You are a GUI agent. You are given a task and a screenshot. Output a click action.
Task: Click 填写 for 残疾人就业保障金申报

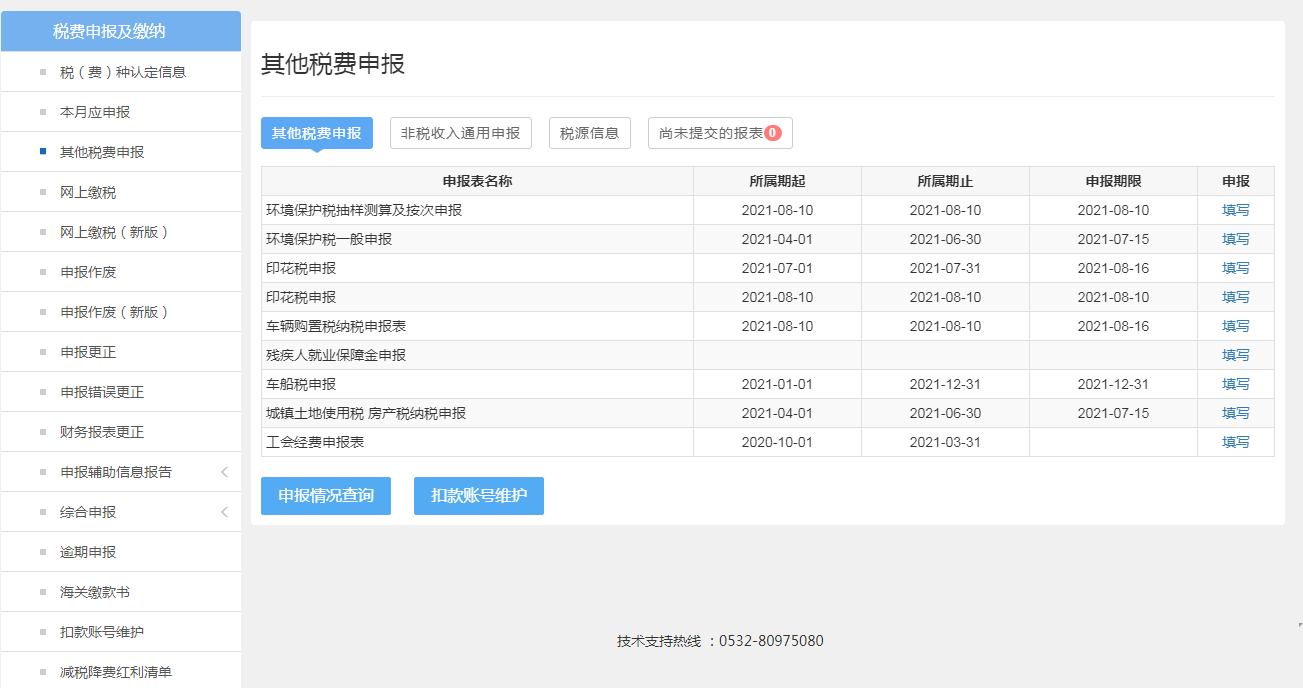[x=1235, y=356]
